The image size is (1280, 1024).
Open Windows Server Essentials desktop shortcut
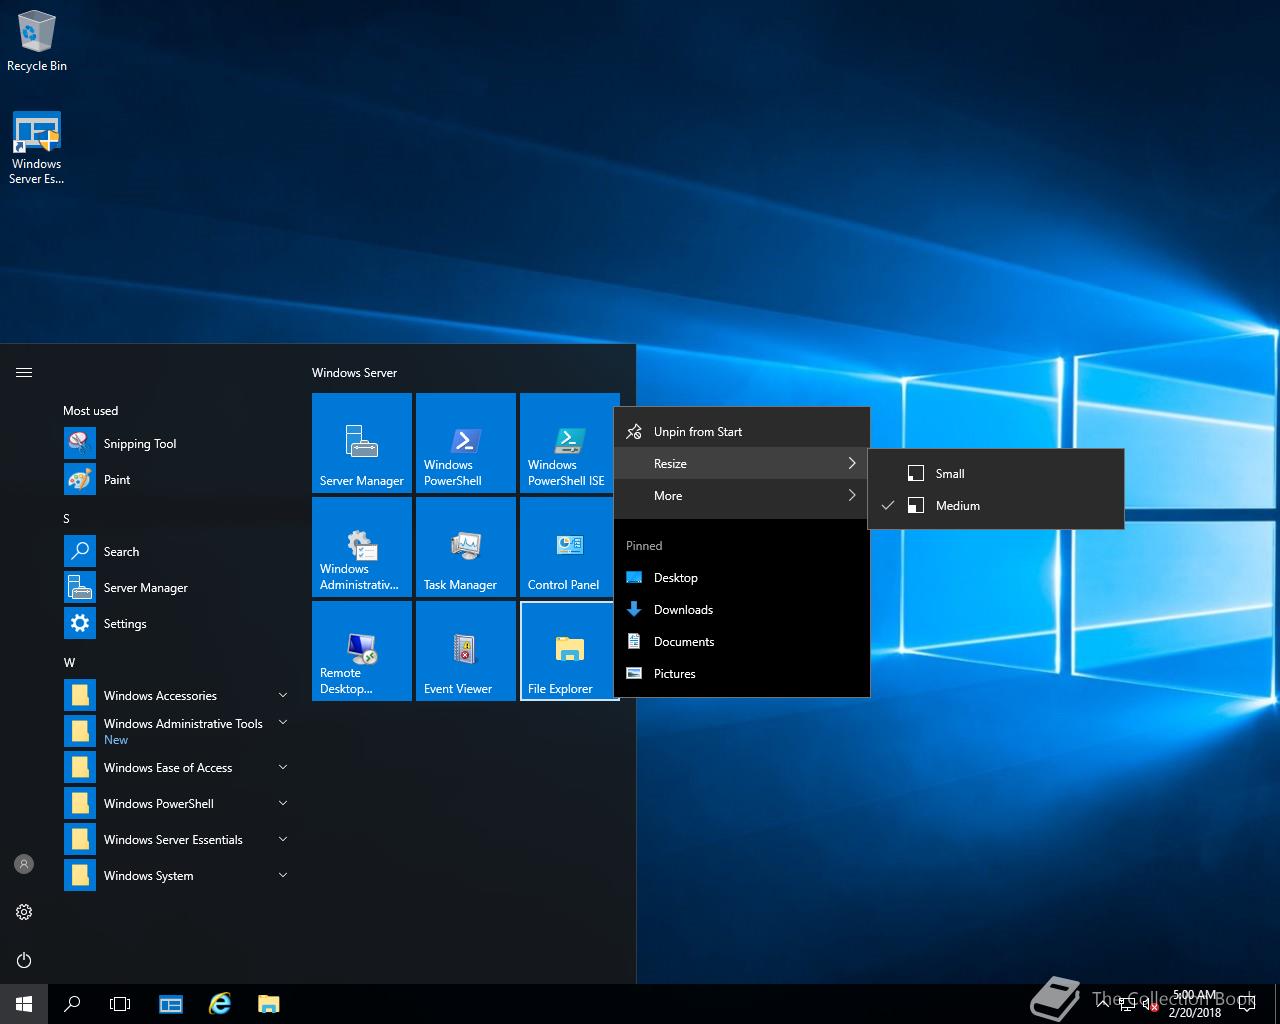37,148
